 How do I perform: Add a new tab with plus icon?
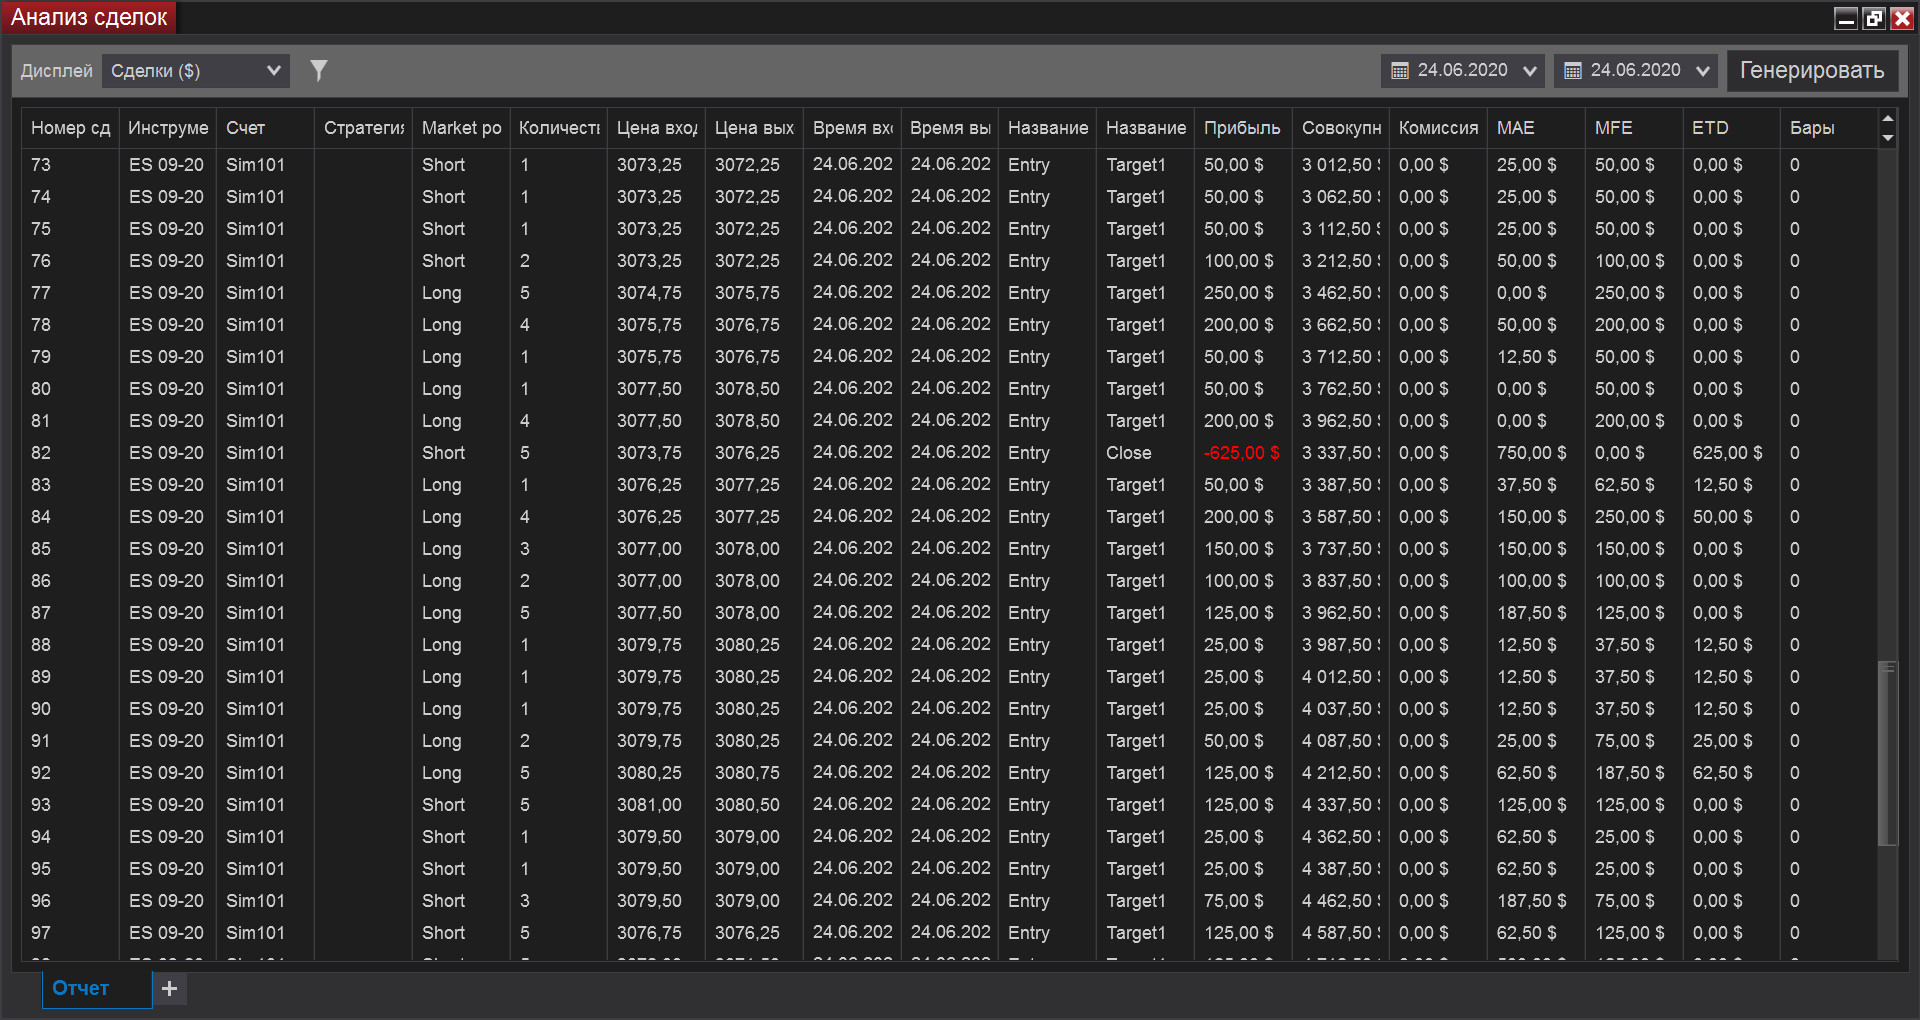[x=170, y=988]
